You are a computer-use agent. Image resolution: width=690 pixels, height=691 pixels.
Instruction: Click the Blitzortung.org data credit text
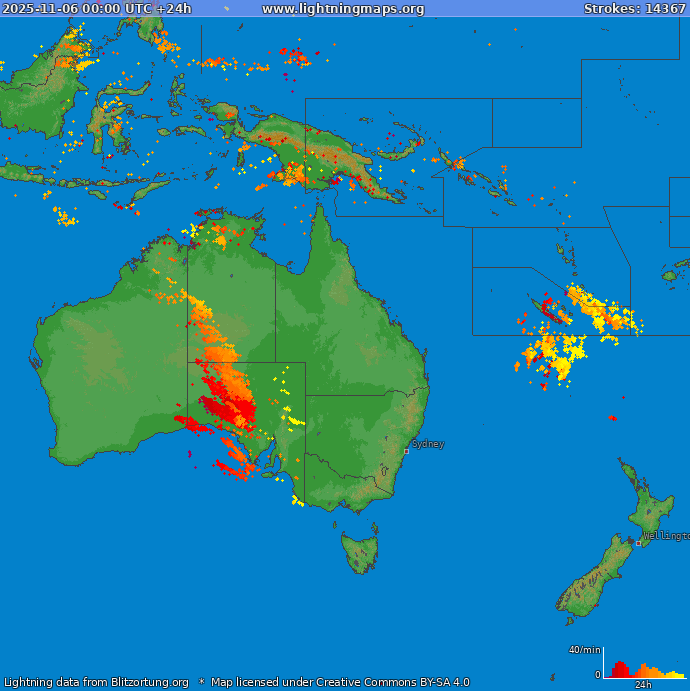point(96,682)
